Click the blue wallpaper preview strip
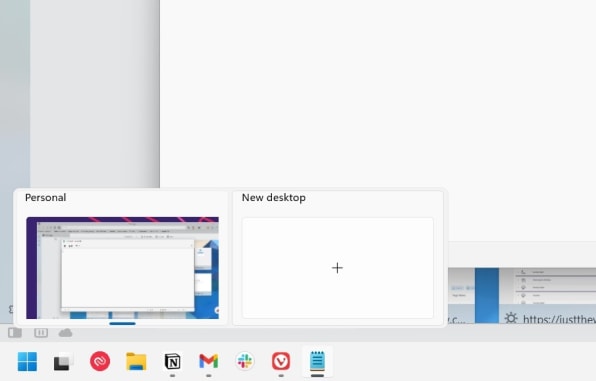This screenshot has width=596, height=381. pos(487,295)
